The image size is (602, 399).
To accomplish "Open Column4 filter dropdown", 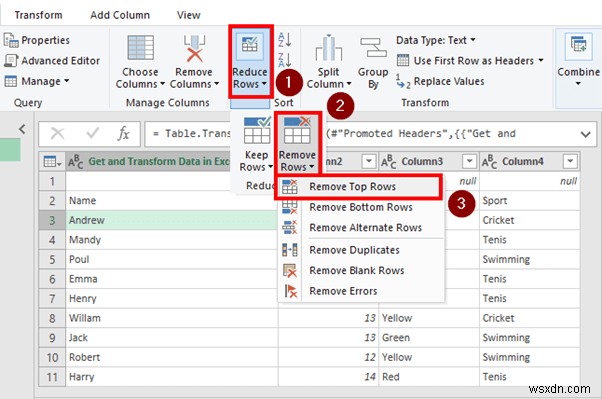I will click(570, 161).
